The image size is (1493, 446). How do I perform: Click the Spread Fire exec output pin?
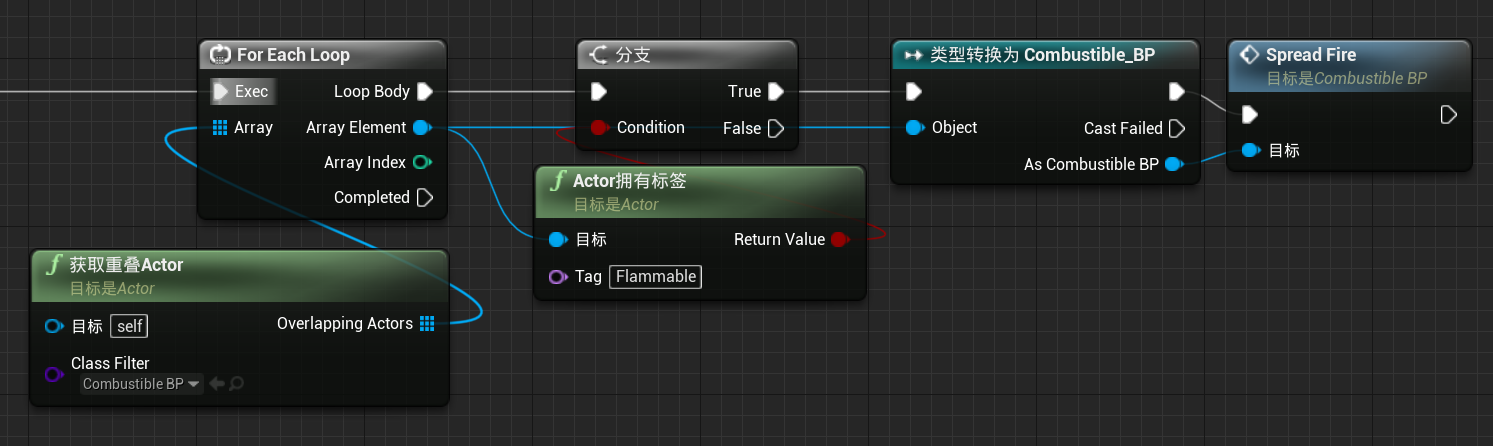coord(1448,115)
